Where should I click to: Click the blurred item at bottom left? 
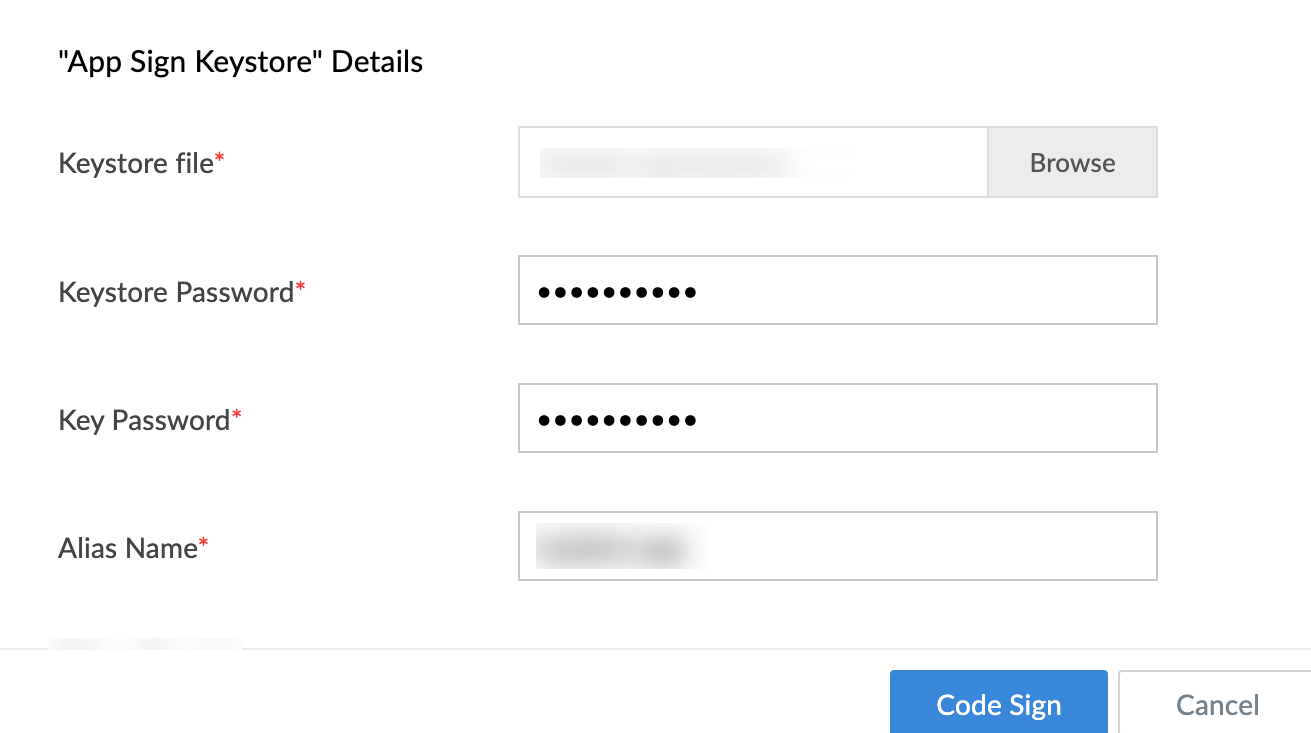point(144,645)
